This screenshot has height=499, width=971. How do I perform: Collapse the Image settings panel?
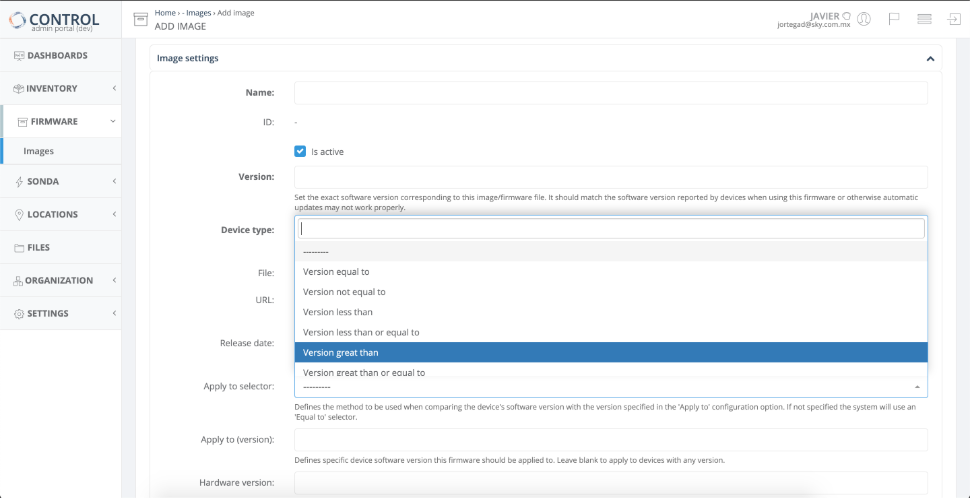[x=930, y=59]
